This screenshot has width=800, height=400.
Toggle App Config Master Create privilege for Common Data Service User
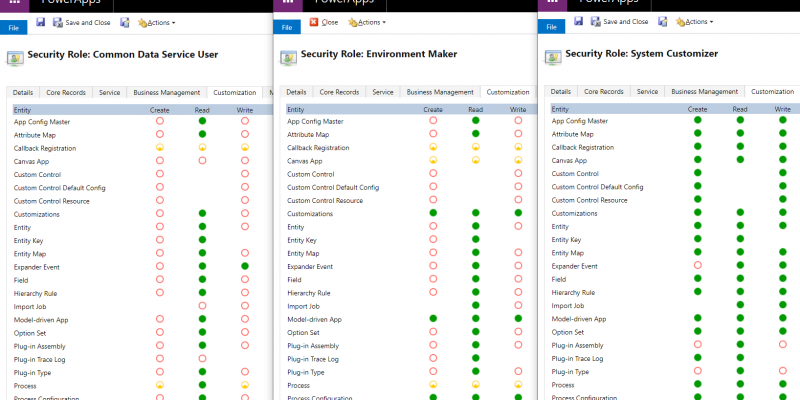160,121
